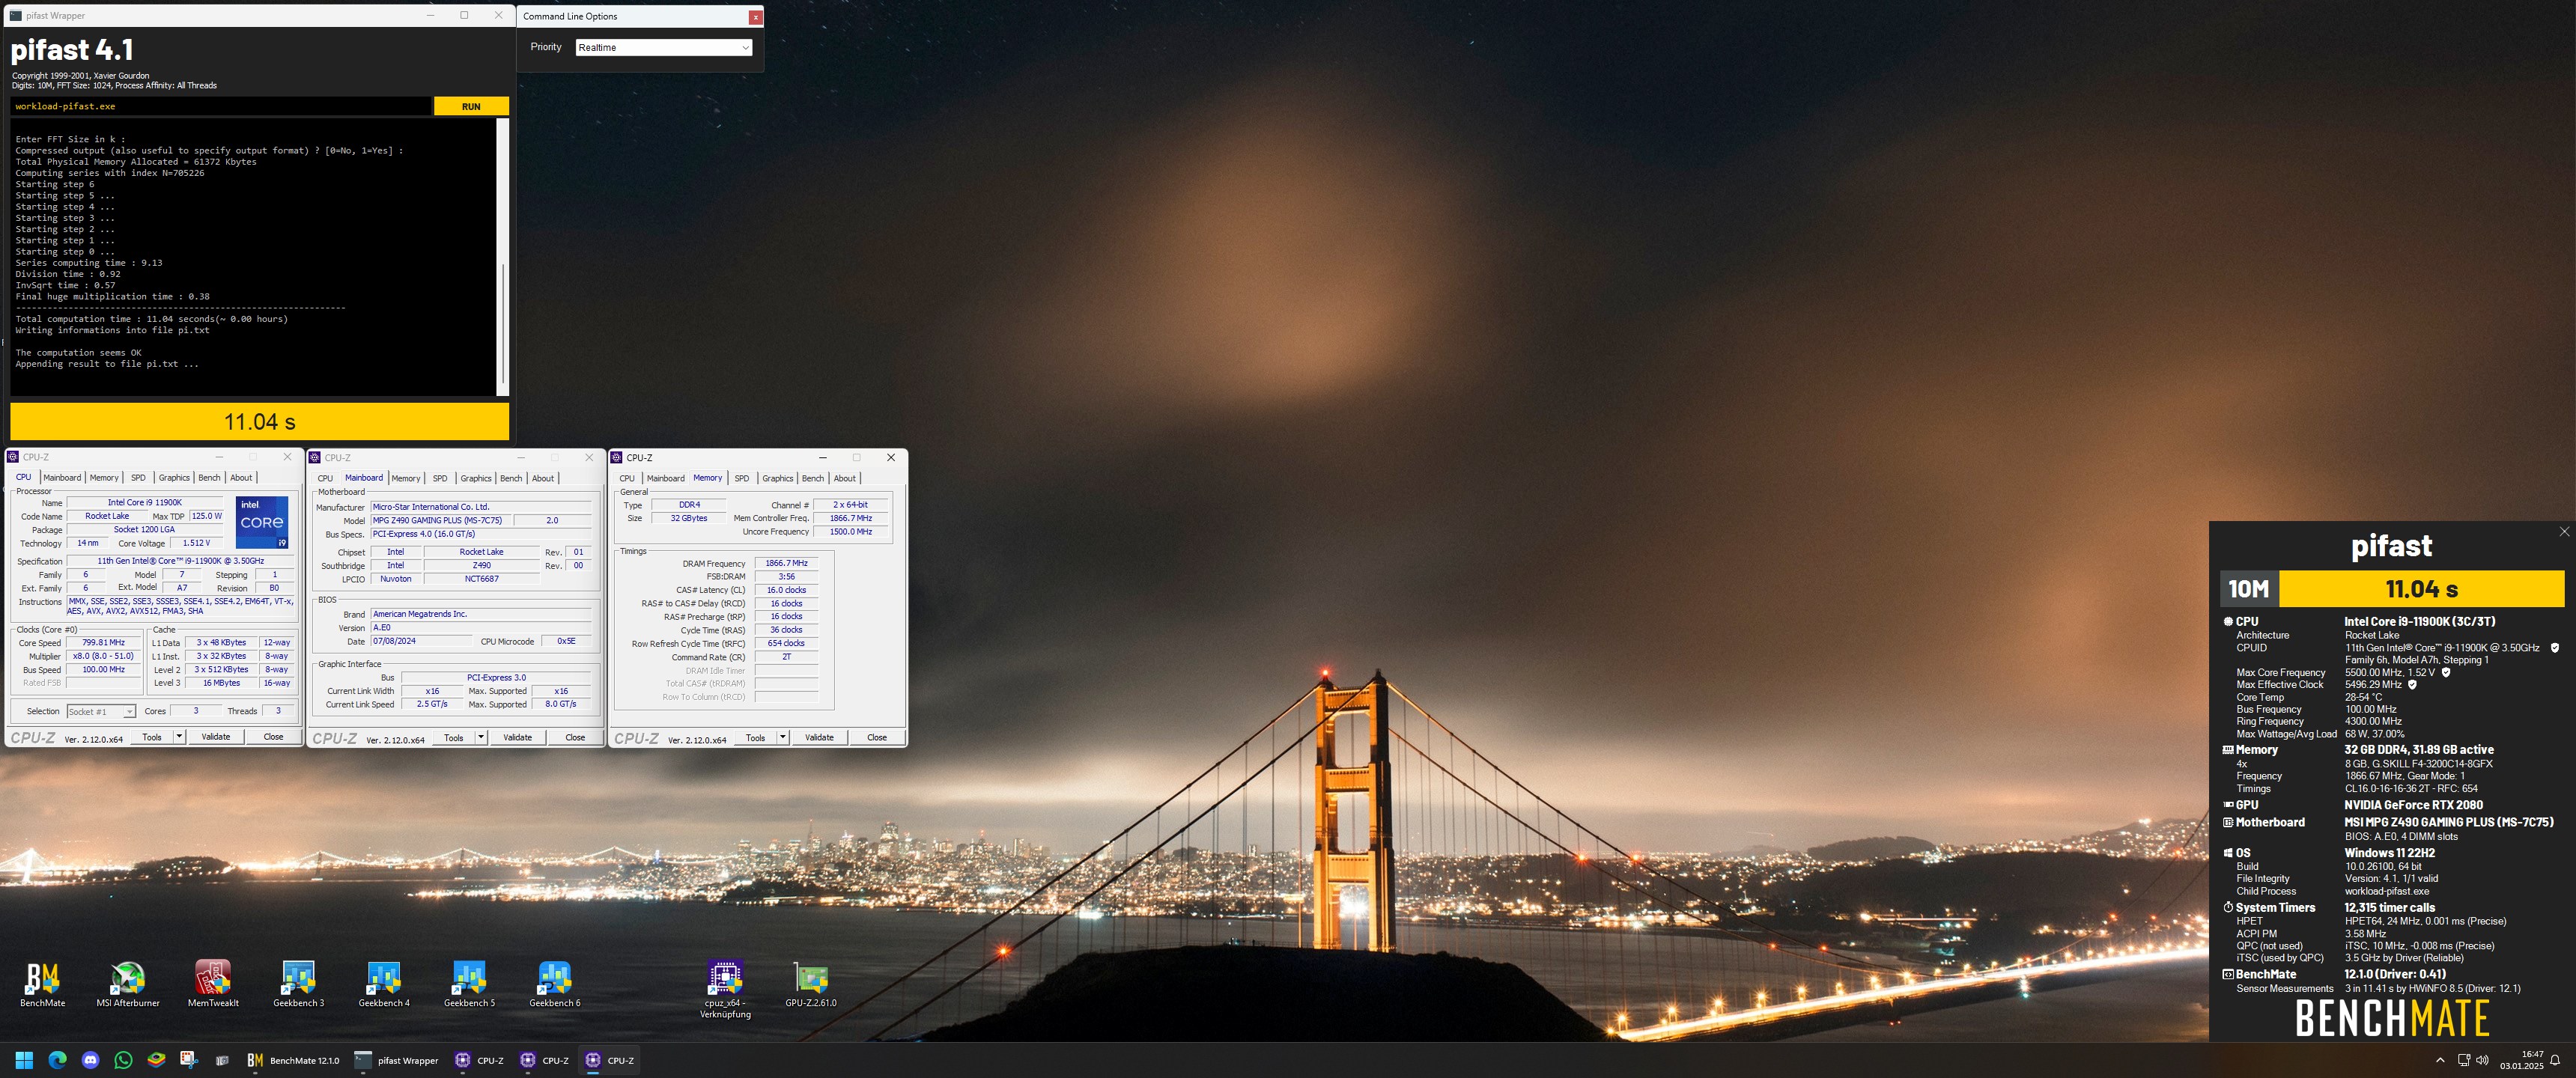Expand Tools arrow in CPU-Z Memory-tab window

click(783, 738)
